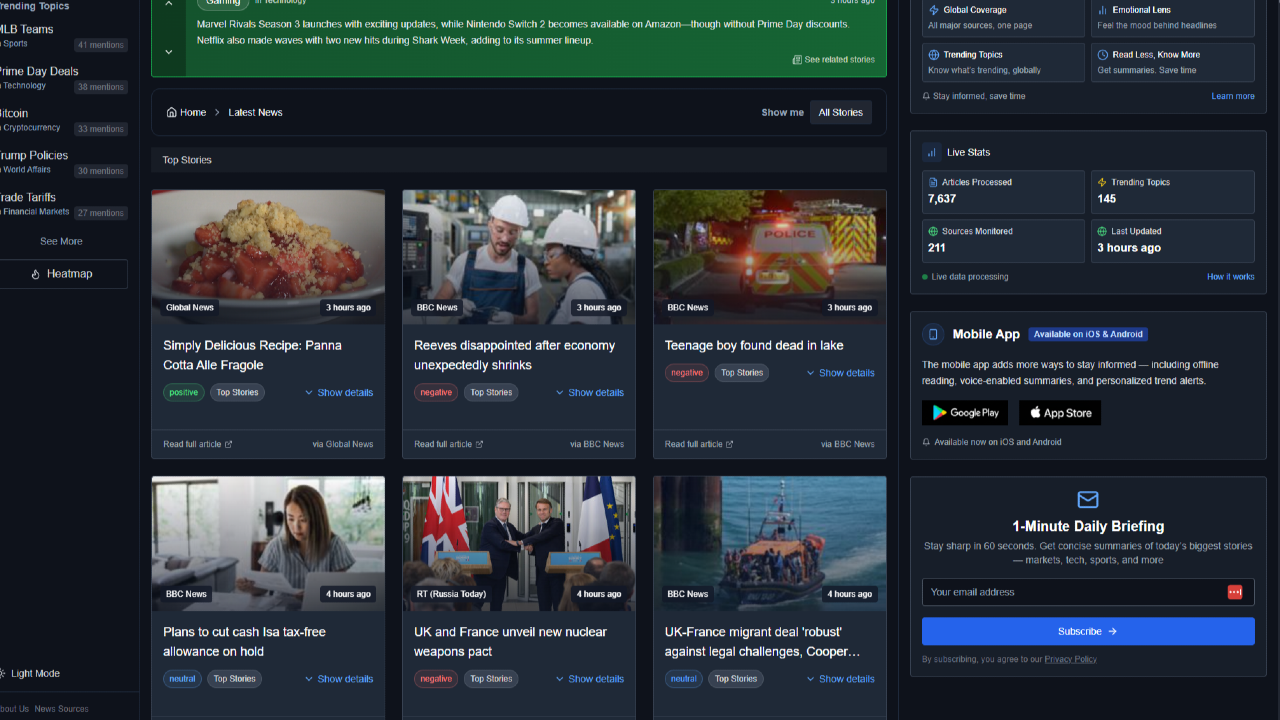Click the 41 mentions badge for MLB Teams
This screenshot has width=1280, height=720.
click(101, 45)
